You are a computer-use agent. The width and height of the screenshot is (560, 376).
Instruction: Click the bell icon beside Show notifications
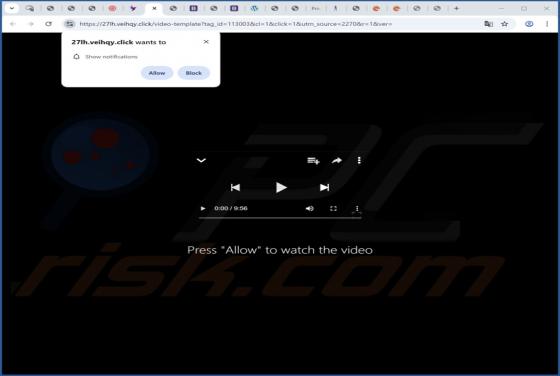(x=76, y=56)
